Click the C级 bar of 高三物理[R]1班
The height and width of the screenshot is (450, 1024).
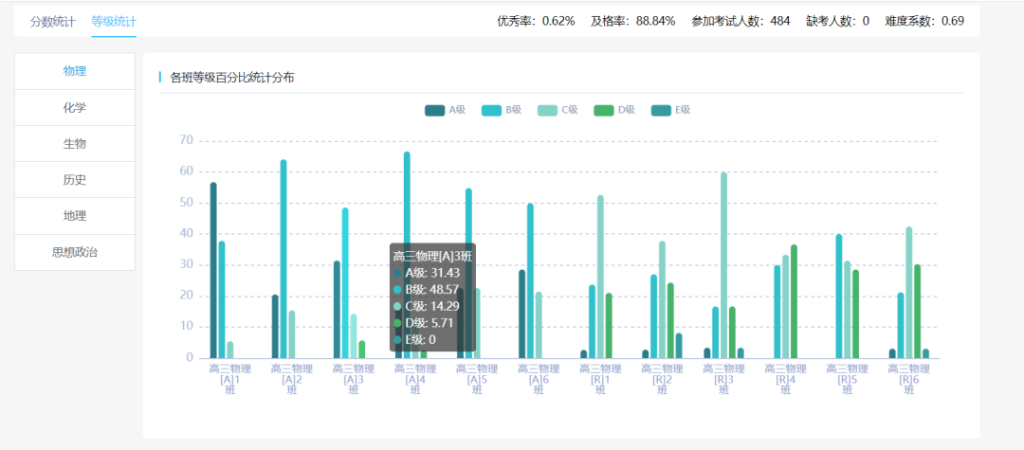click(x=600, y=277)
